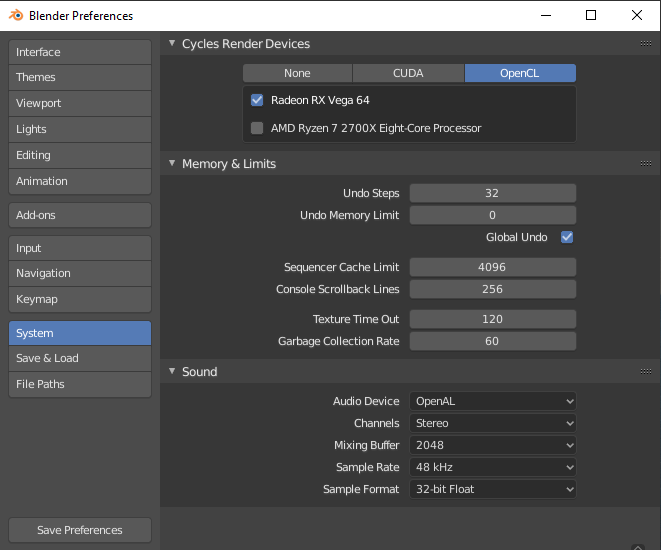662x550 pixels.
Task: Go to the Editing section
Action: pos(80,155)
